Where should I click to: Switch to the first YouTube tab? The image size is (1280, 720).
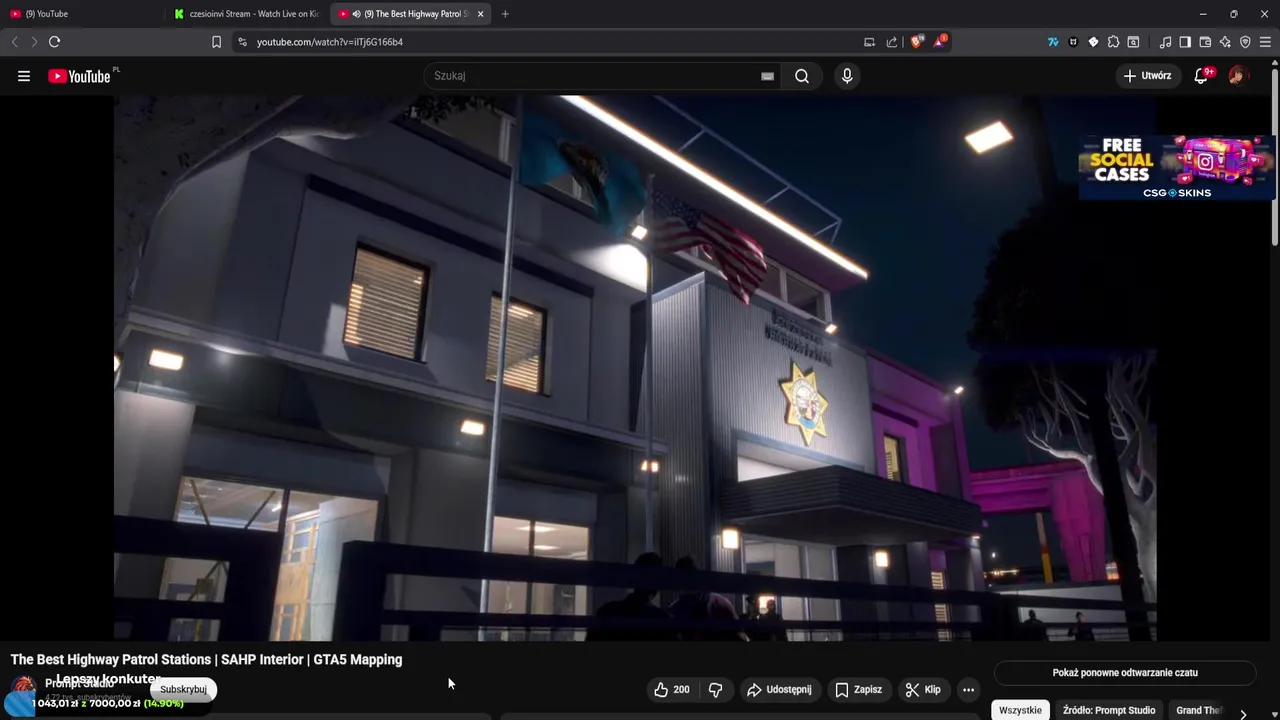(x=82, y=14)
